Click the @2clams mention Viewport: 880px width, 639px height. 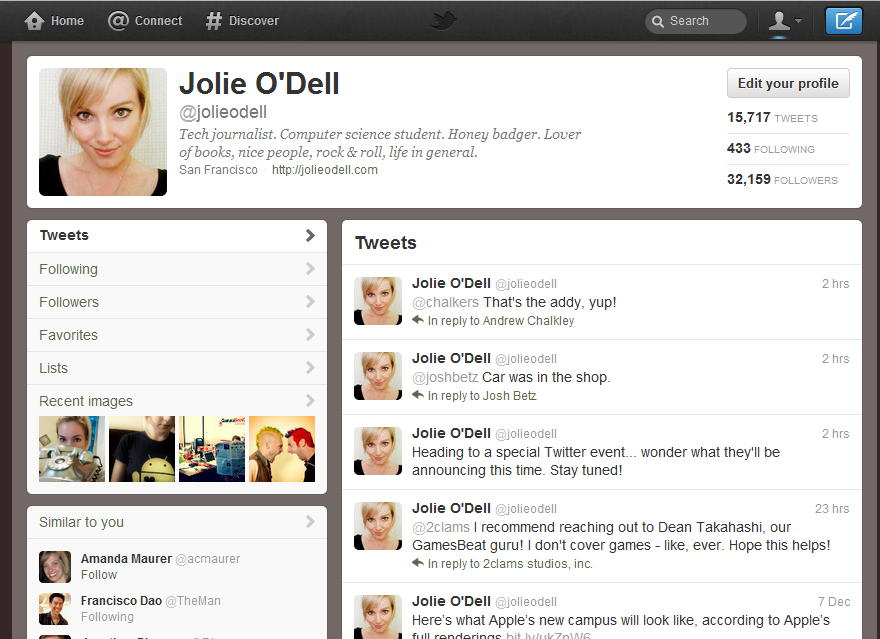point(441,527)
